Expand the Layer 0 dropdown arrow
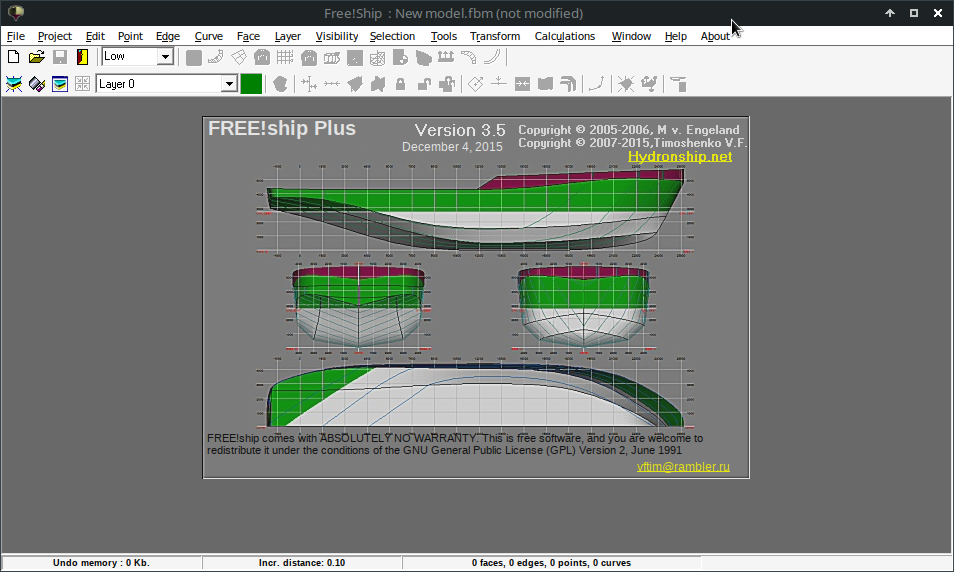Image resolution: width=954 pixels, height=572 pixels. (229, 84)
